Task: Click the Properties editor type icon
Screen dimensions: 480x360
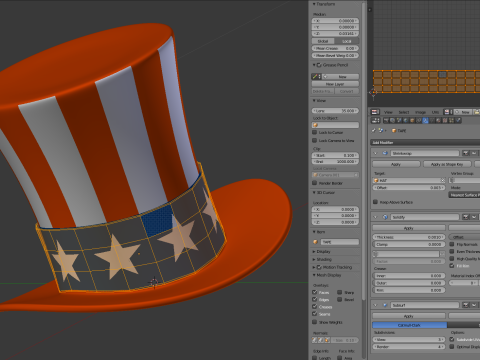Action: 375,120
